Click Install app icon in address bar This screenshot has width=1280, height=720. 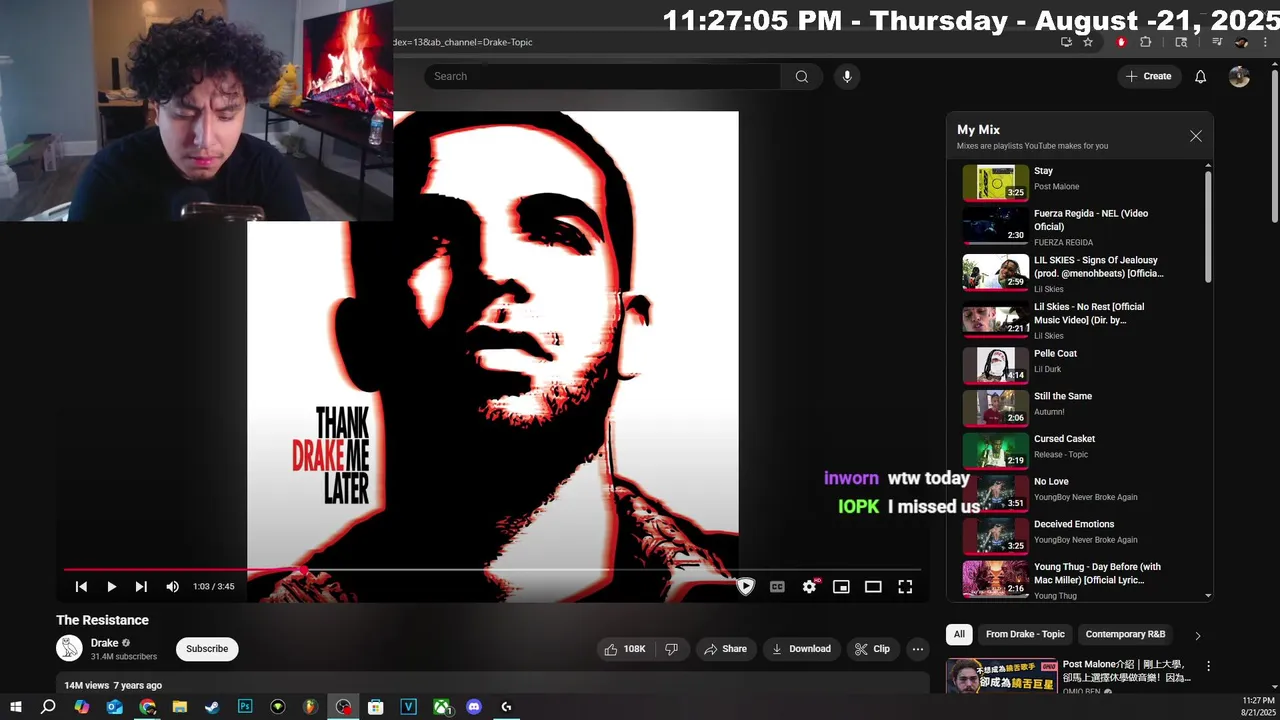pyautogui.click(x=1066, y=42)
